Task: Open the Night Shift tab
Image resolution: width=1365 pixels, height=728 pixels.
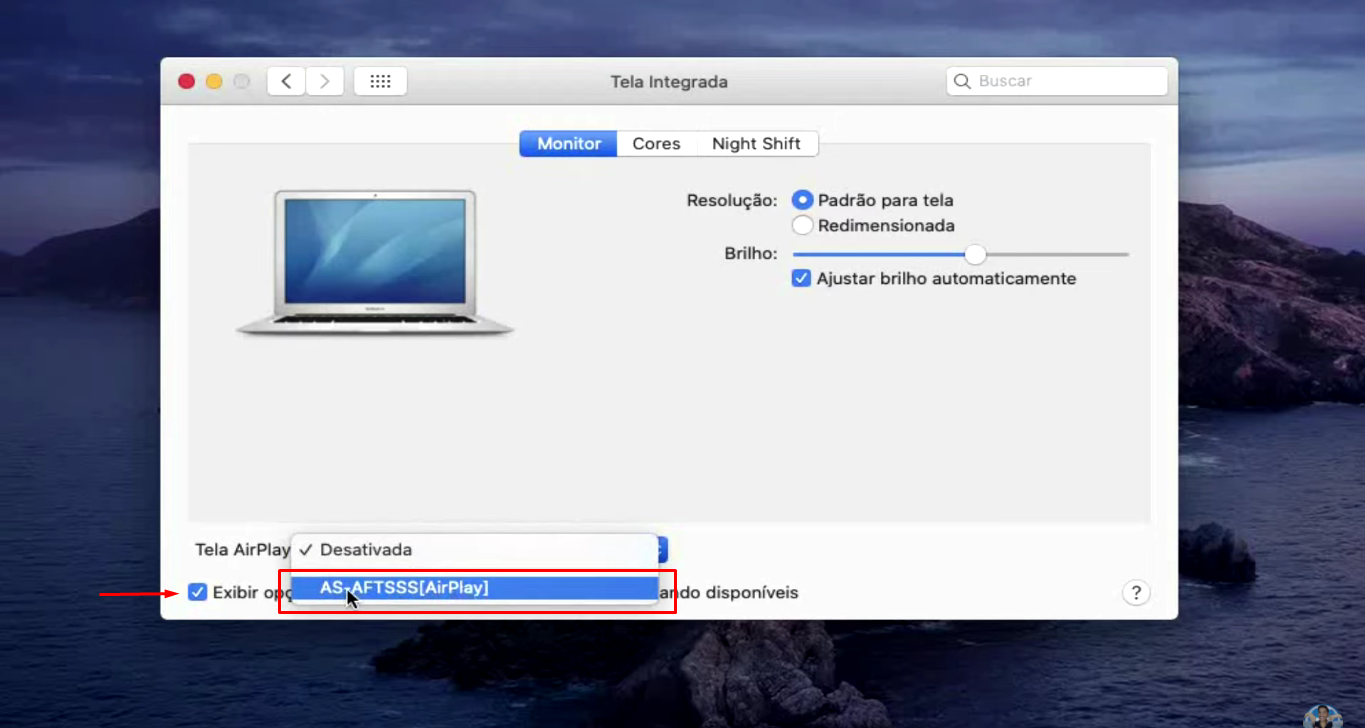Action: (x=756, y=144)
